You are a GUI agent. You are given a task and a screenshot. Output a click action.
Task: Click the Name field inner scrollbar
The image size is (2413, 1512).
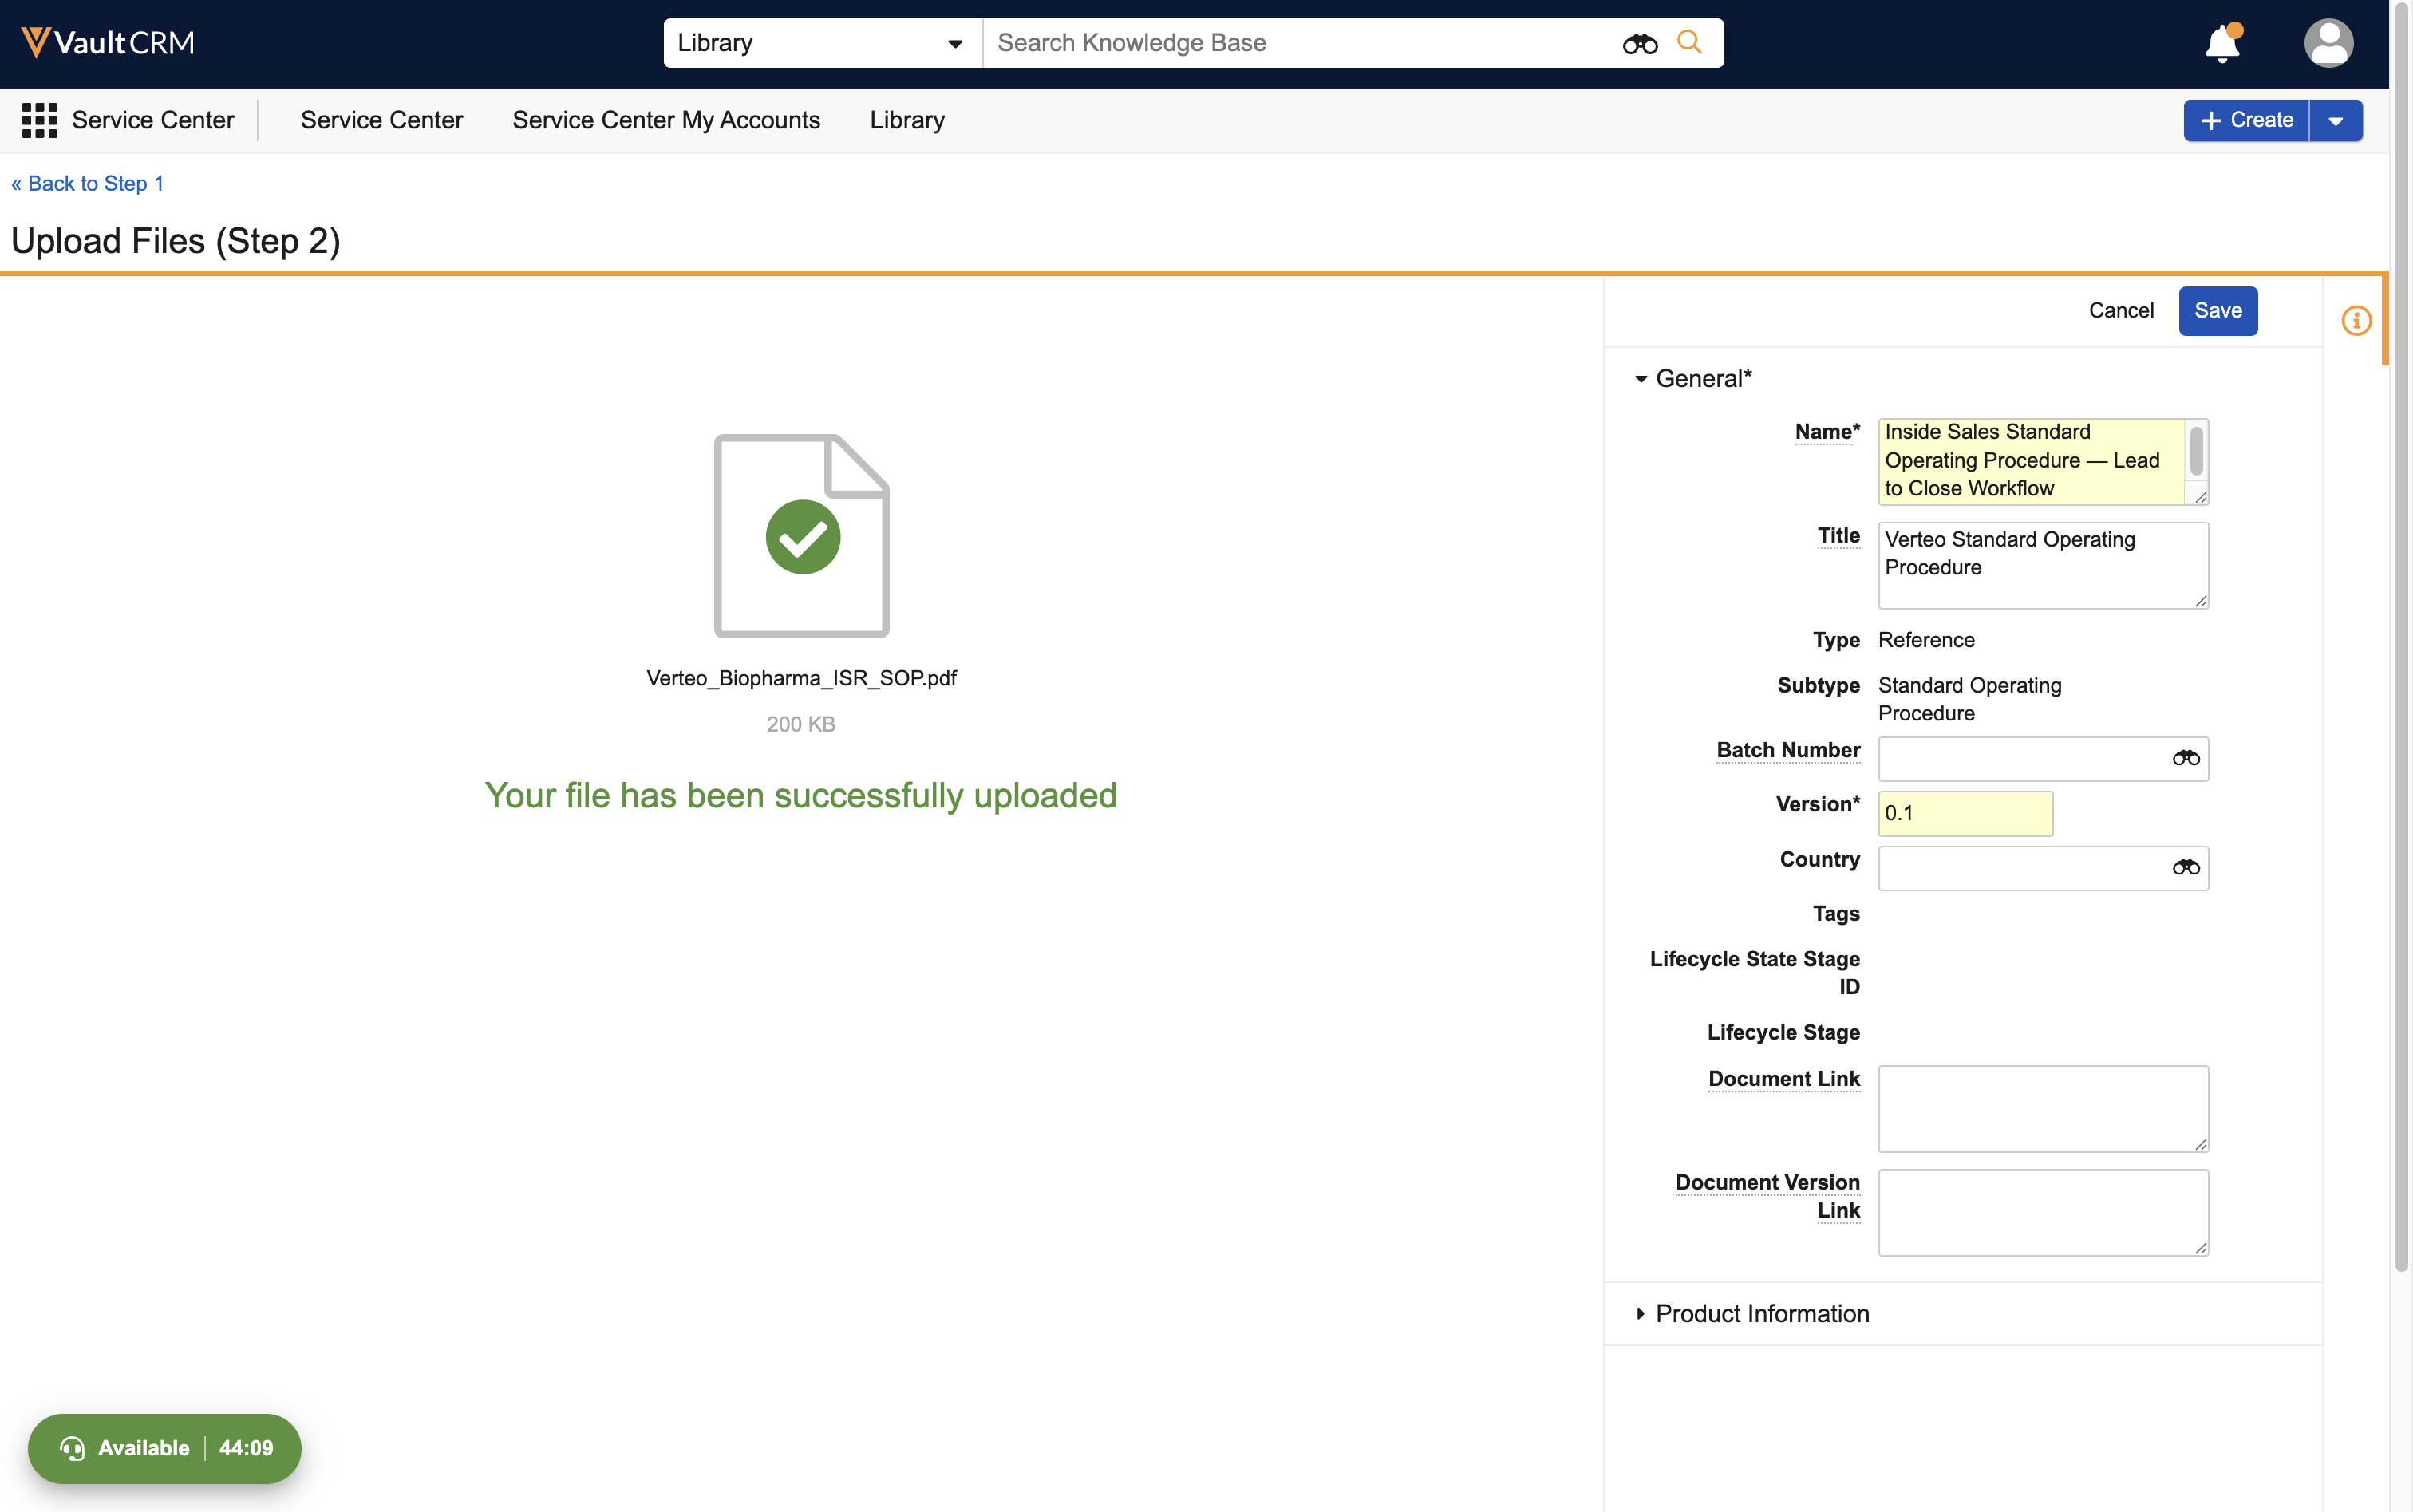[x=2196, y=451]
